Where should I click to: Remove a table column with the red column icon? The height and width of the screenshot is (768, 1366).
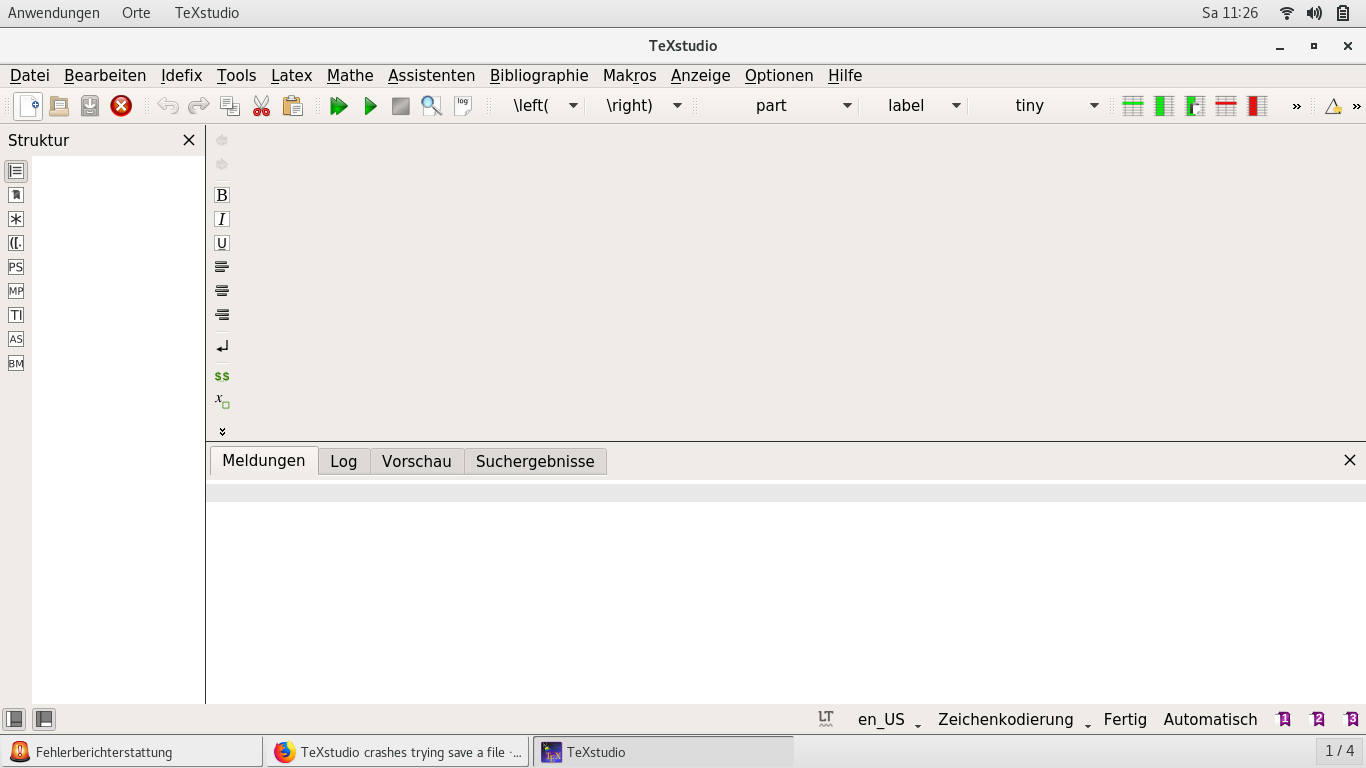point(1257,105)
